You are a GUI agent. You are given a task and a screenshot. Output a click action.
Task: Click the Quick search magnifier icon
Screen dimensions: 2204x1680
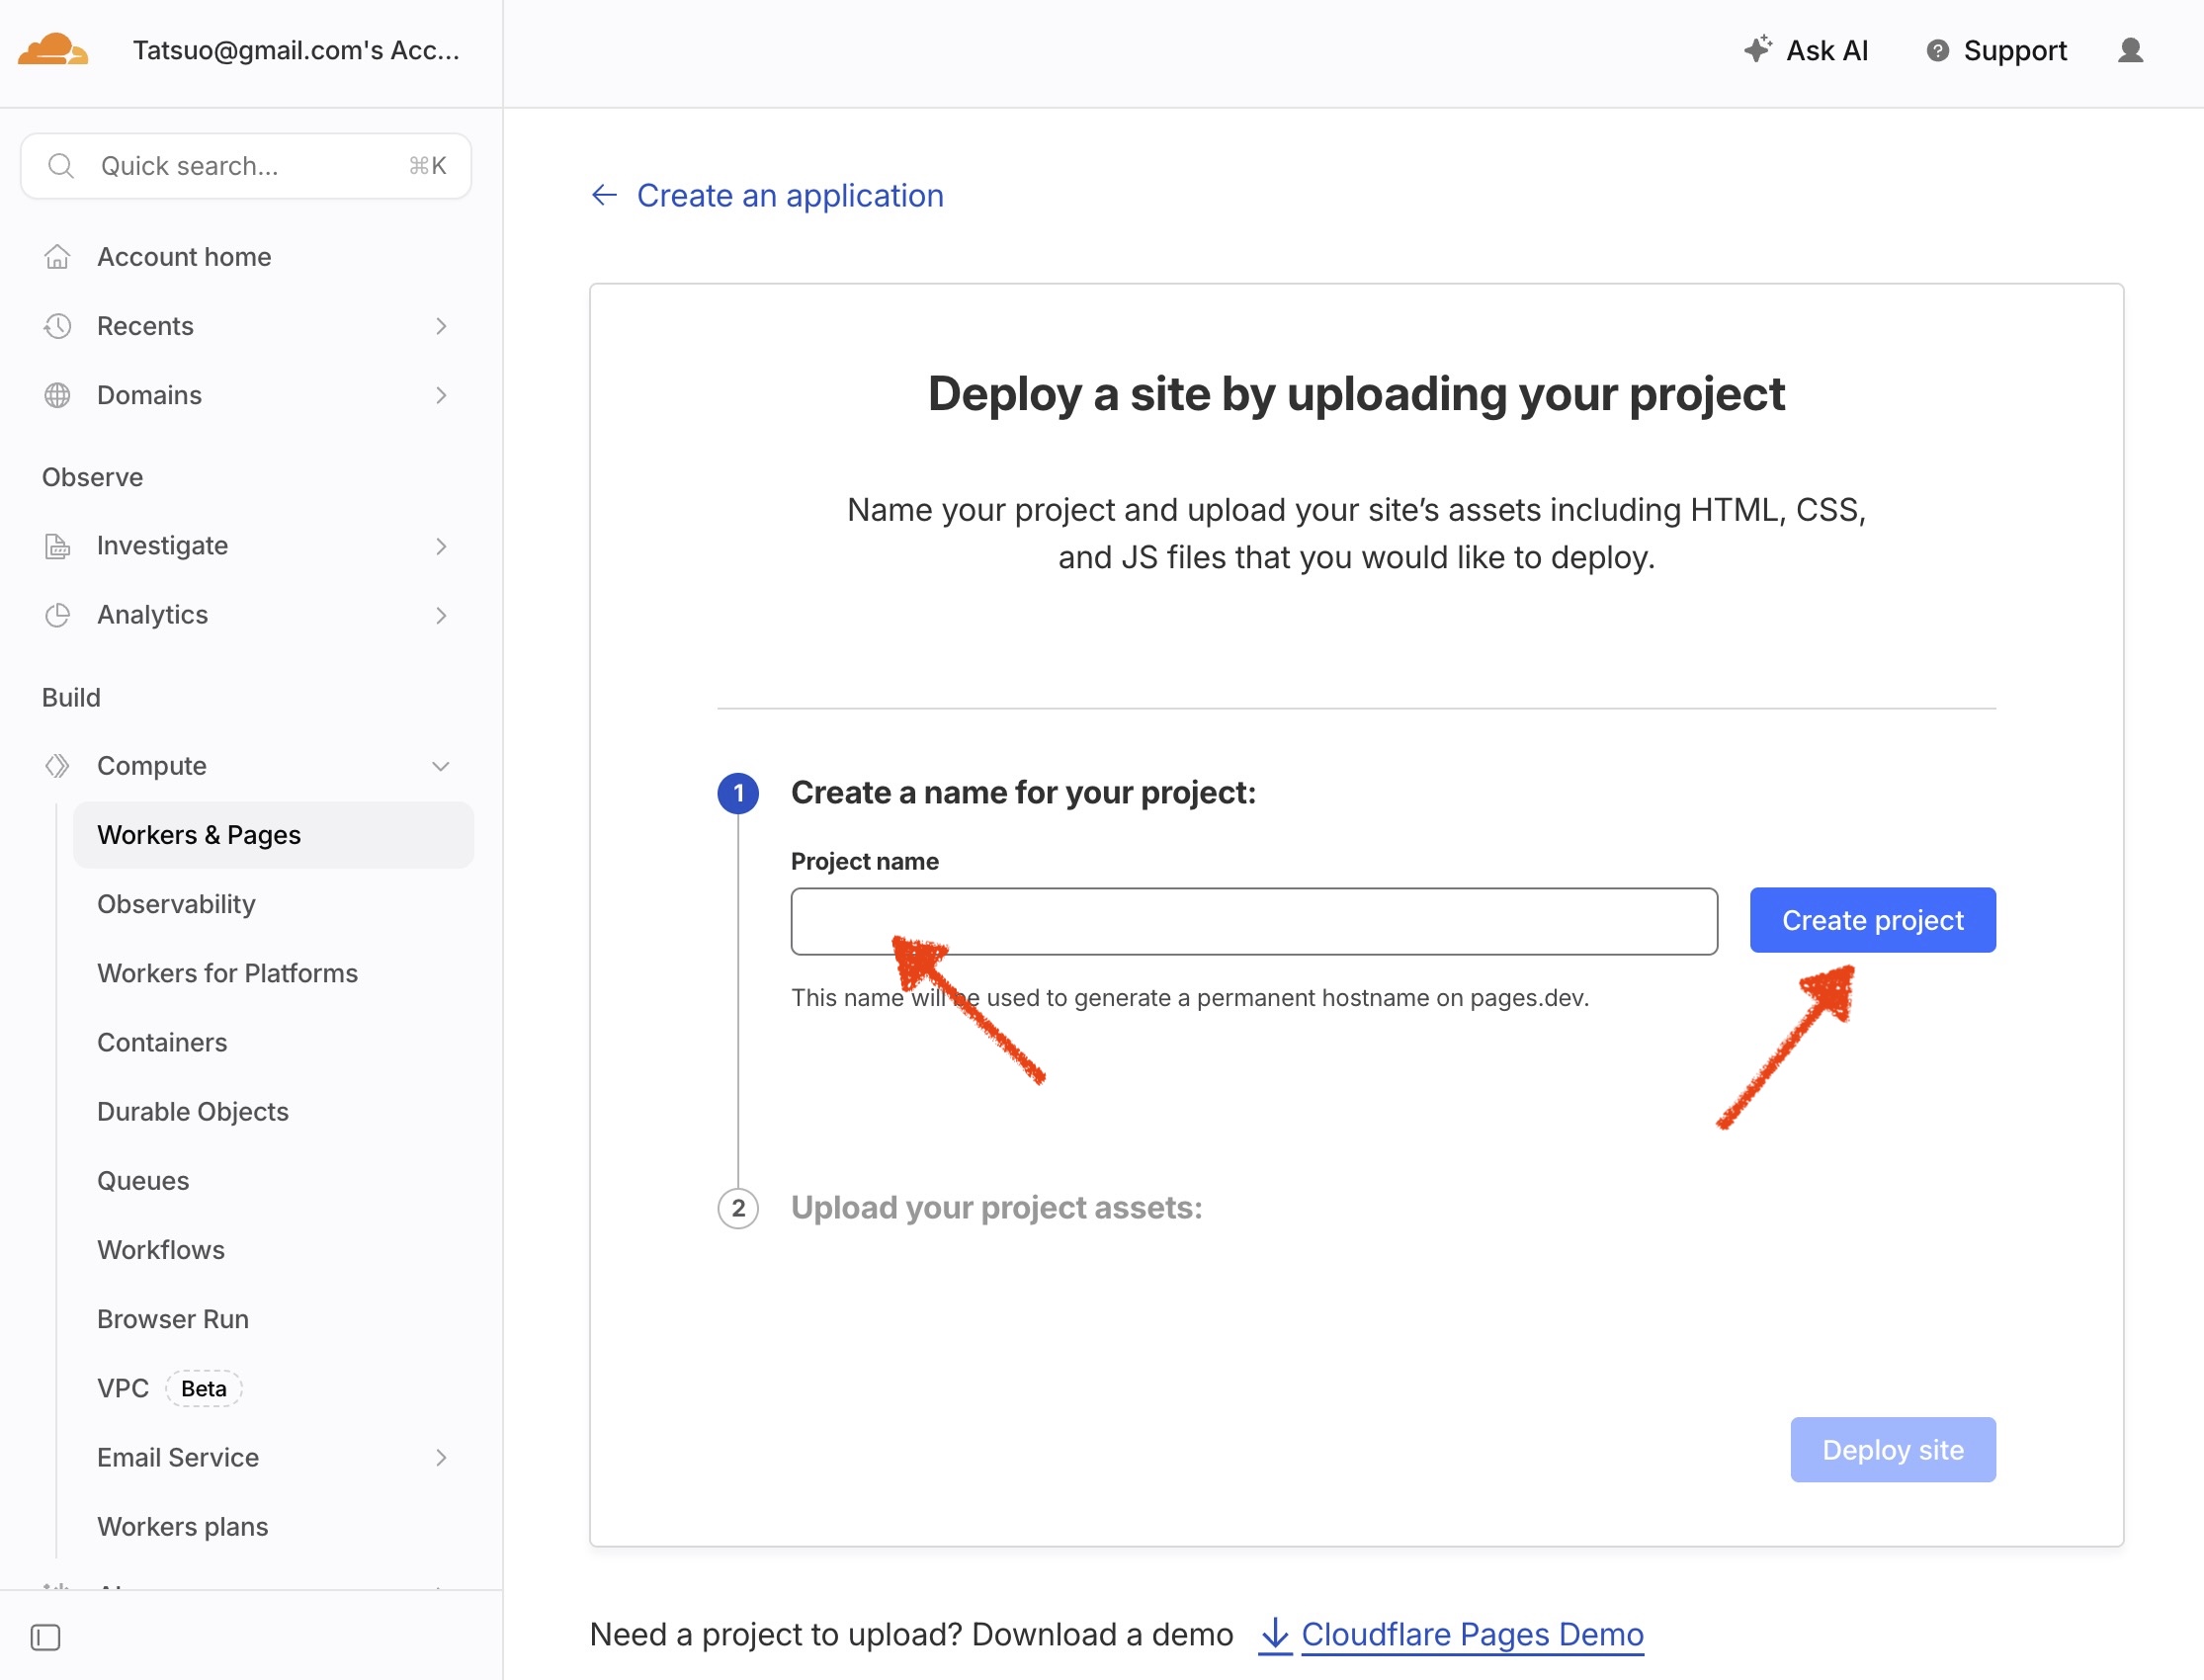click(x=61, y=166)
